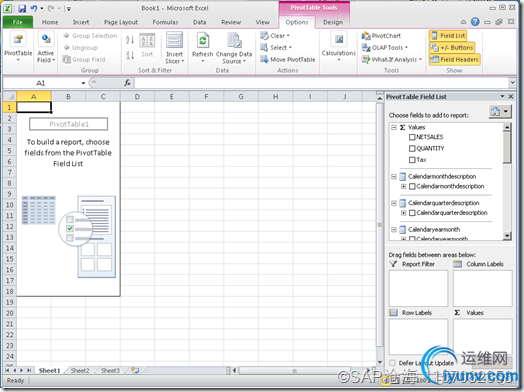Expand the formula bar arrow
This screenshot has height=392, width=524.
(512, 82)
